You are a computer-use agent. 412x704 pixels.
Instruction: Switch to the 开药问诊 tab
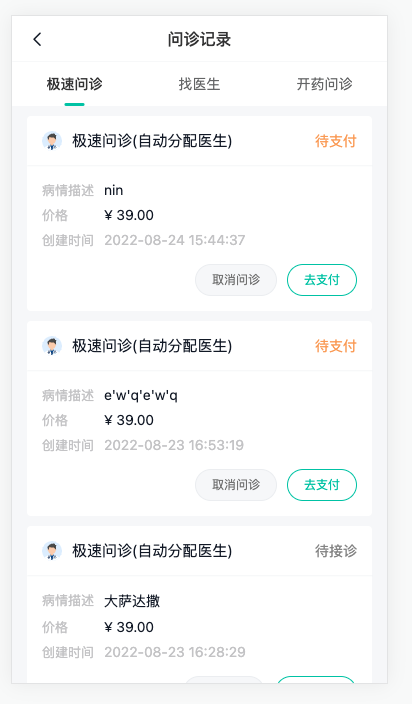coord(324,84)
